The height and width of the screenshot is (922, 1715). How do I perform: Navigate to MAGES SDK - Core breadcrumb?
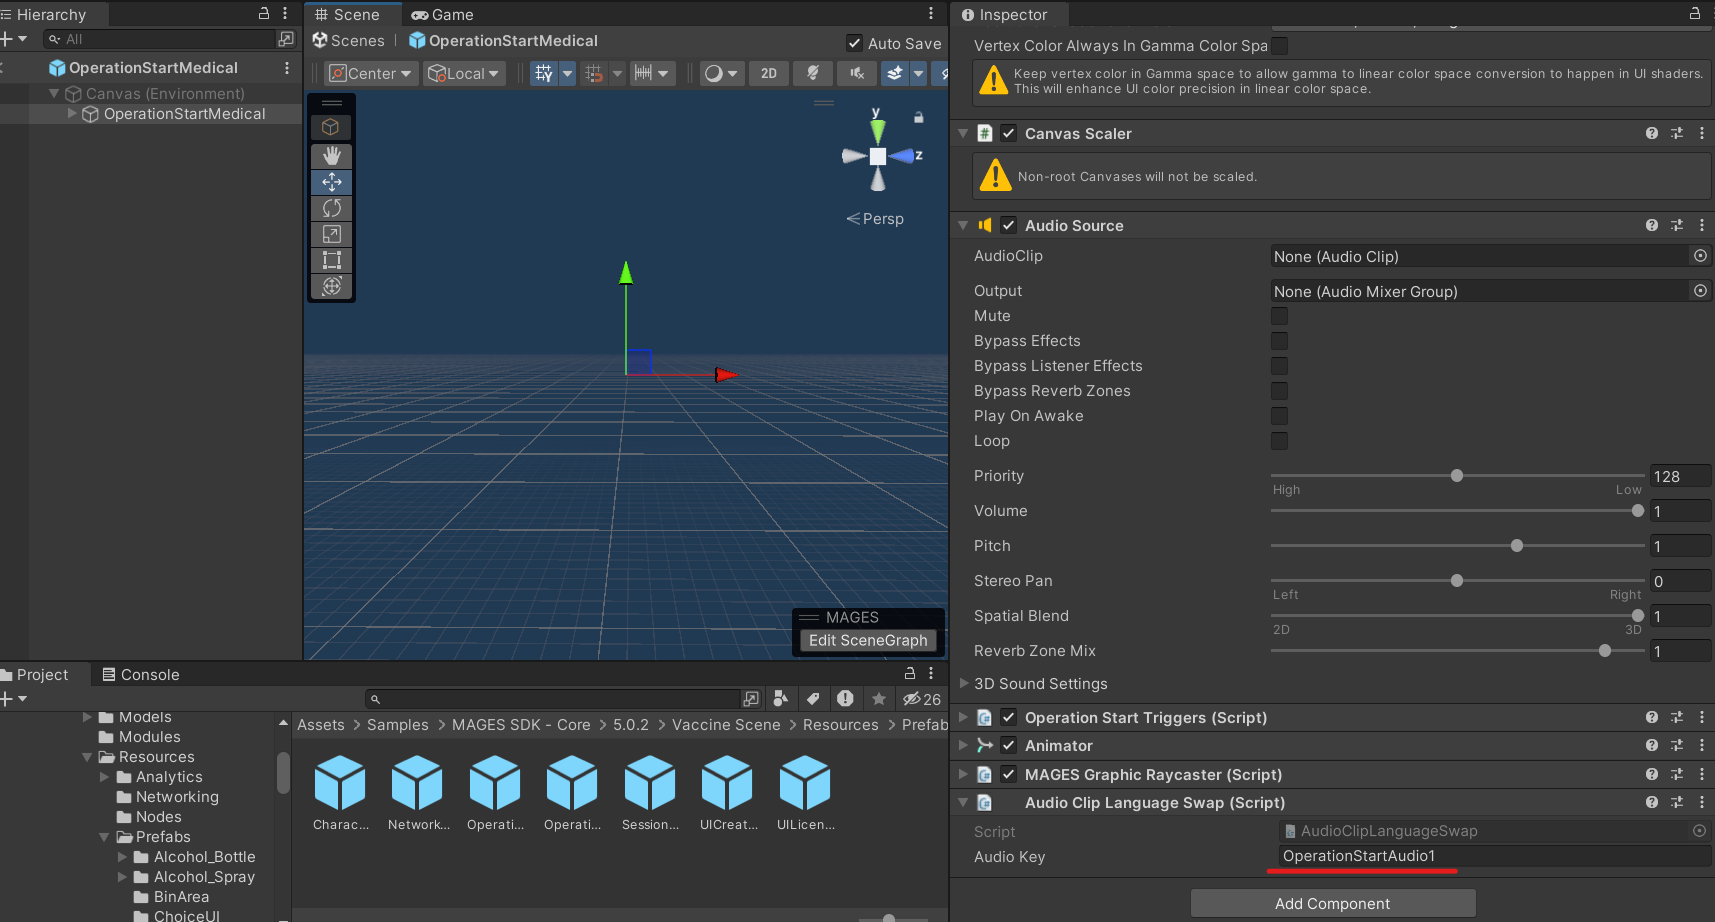(x=521, y=725)
